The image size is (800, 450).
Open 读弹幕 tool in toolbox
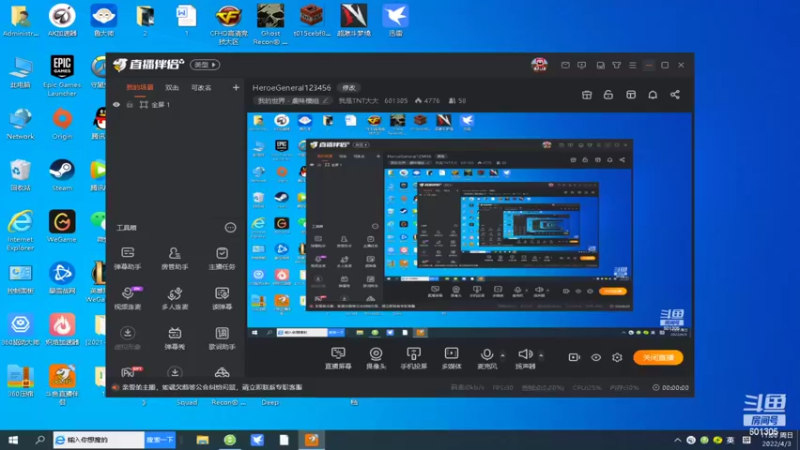pyautogui.click(x=222, y=298)
